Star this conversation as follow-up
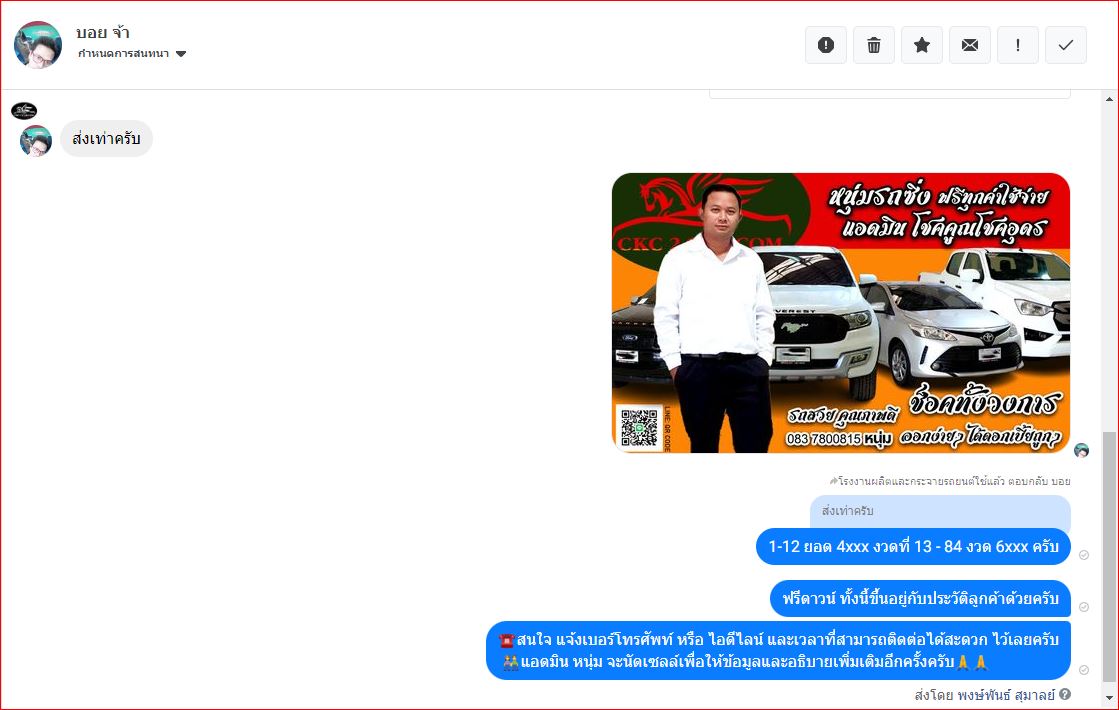Viewport: 1119px width, 710px height. (x=921, y=45)
